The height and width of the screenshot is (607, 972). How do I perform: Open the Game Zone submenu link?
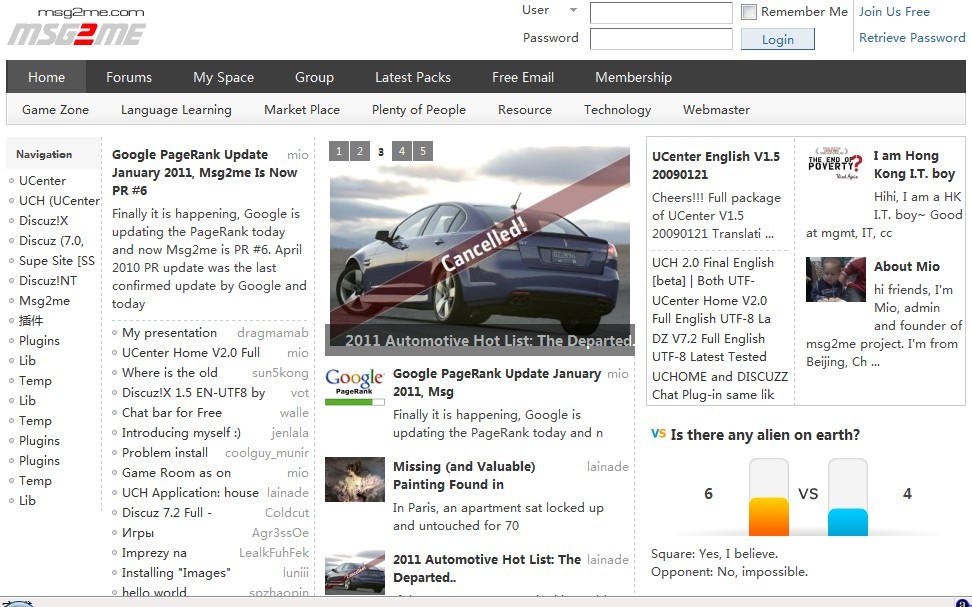pyautogui.click(x=55, y=110)
